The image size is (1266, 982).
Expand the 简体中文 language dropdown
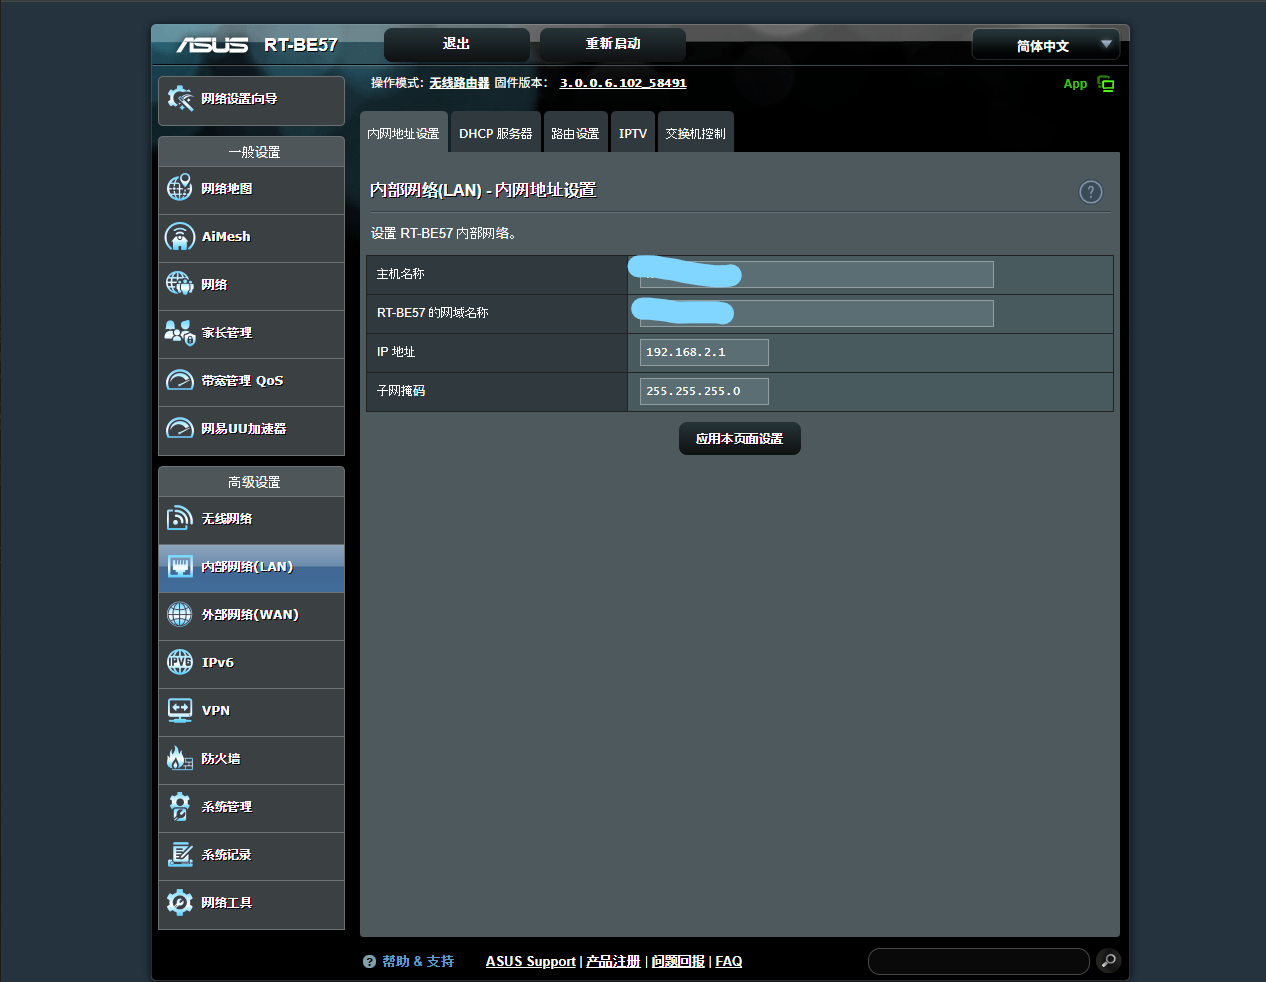click(x=1045, y=45)
